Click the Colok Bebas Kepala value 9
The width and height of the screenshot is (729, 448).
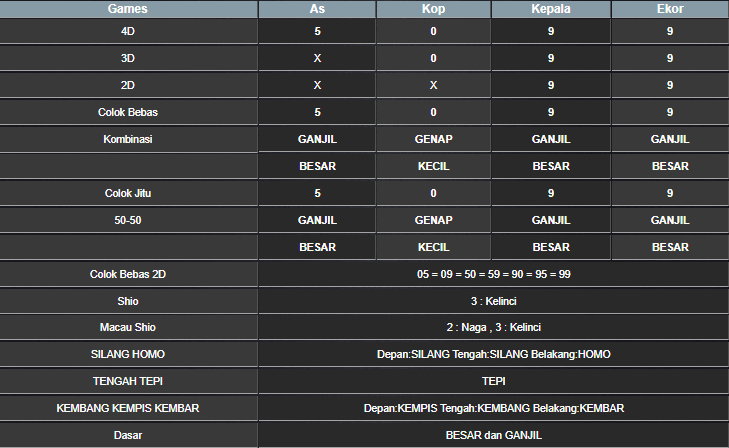[551, 112]
